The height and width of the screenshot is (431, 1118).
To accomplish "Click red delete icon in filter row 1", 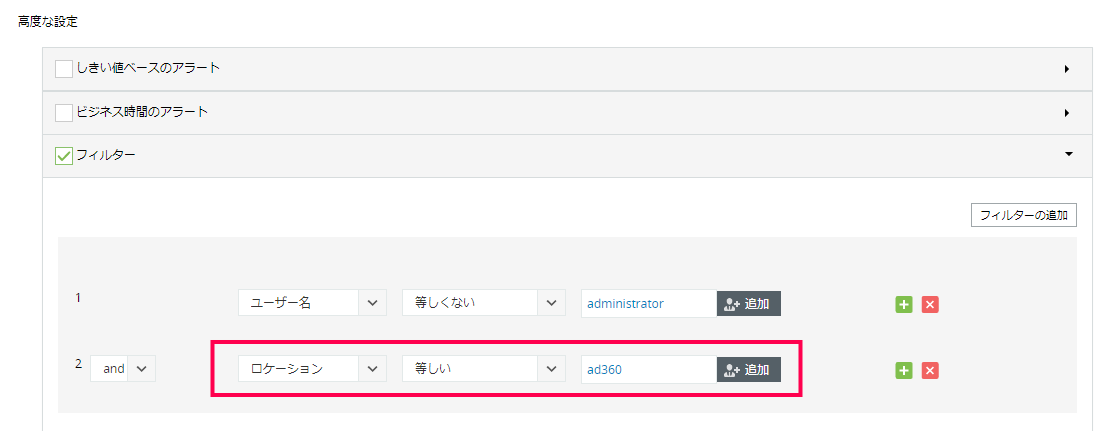I will point(929,304).
